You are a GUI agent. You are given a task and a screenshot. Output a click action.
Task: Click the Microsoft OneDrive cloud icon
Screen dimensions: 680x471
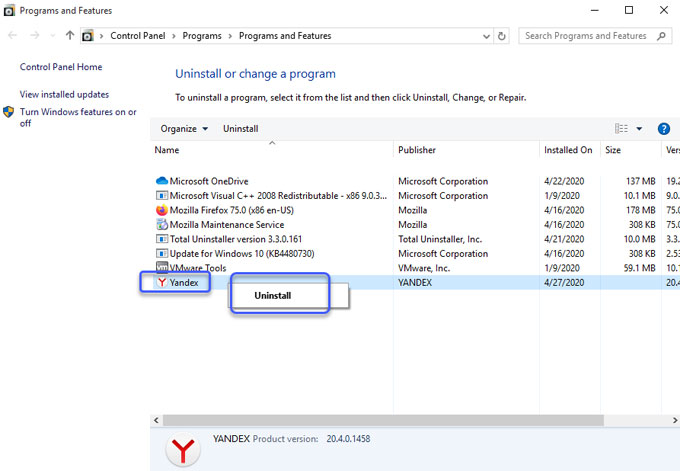[162, 180]
